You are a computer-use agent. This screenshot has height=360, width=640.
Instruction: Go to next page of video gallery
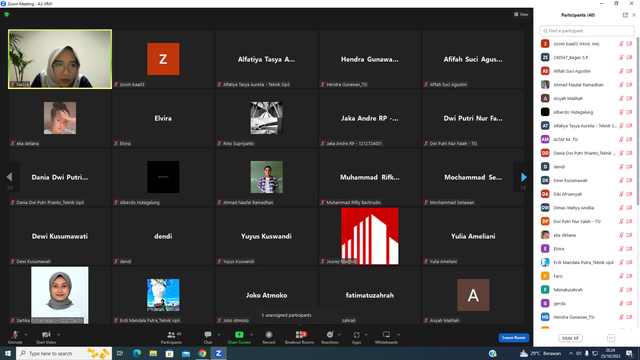(x=524, y=177)
